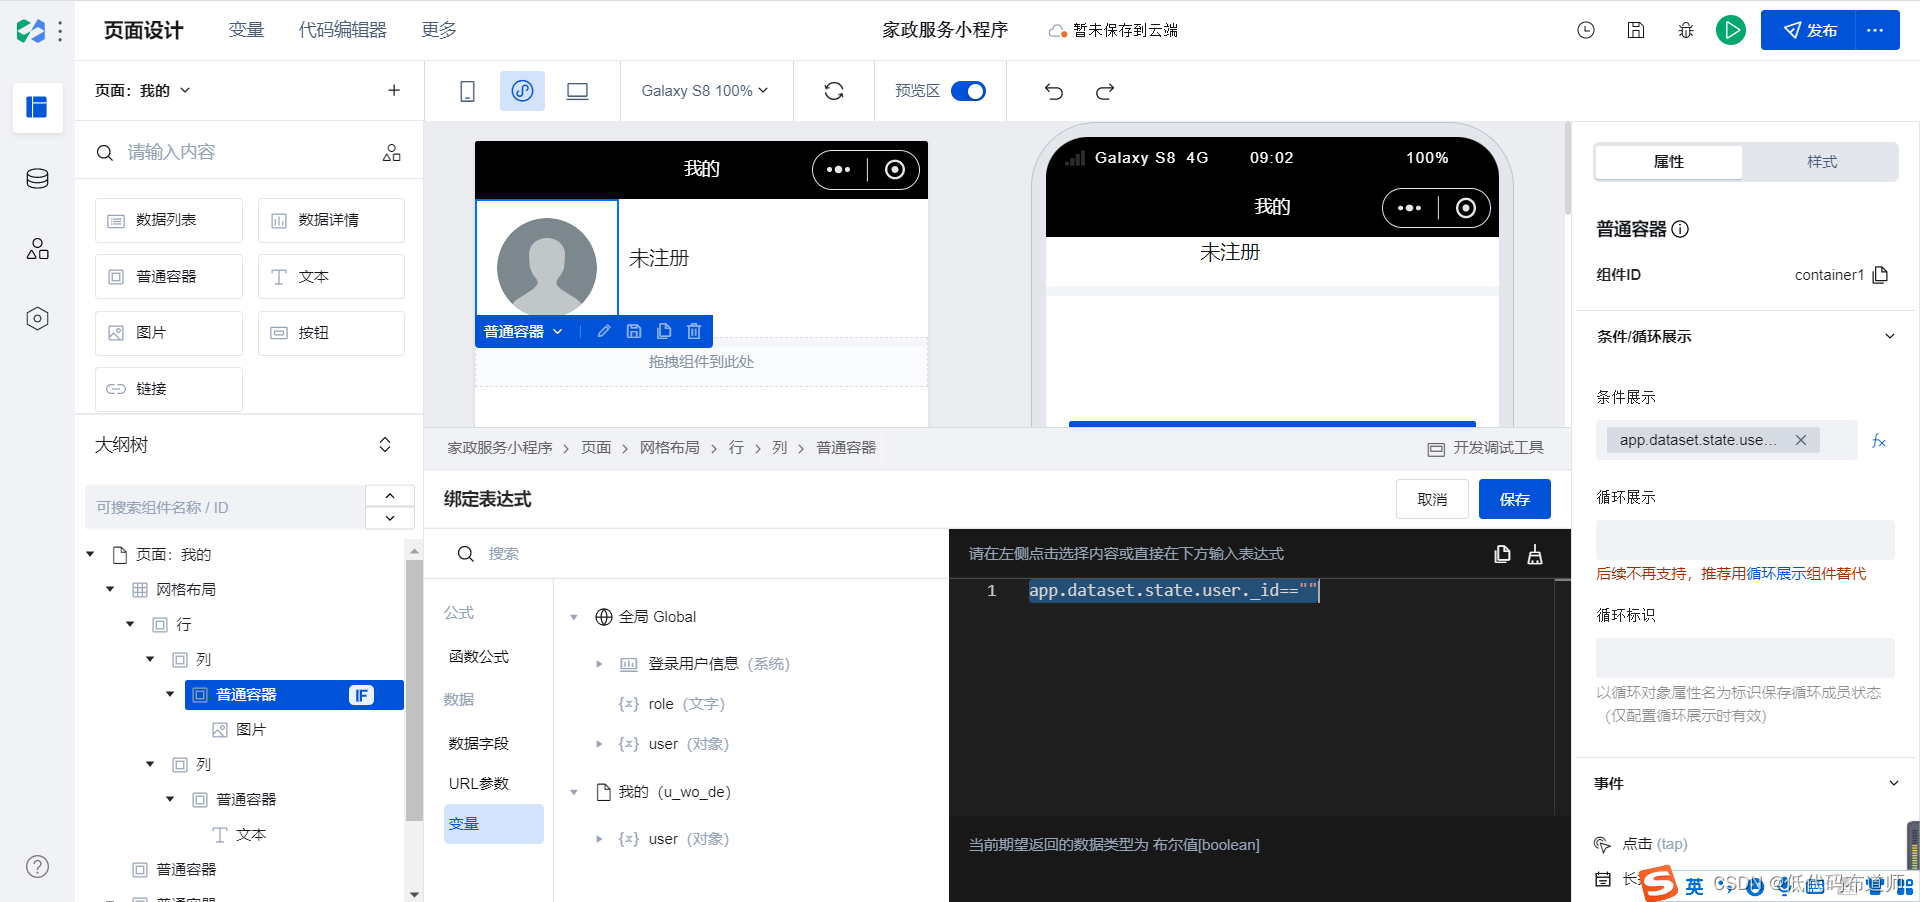This screenshot has height=902, width=1920.
Task: Collapse the 事件 section
Action: (1893, 783)
